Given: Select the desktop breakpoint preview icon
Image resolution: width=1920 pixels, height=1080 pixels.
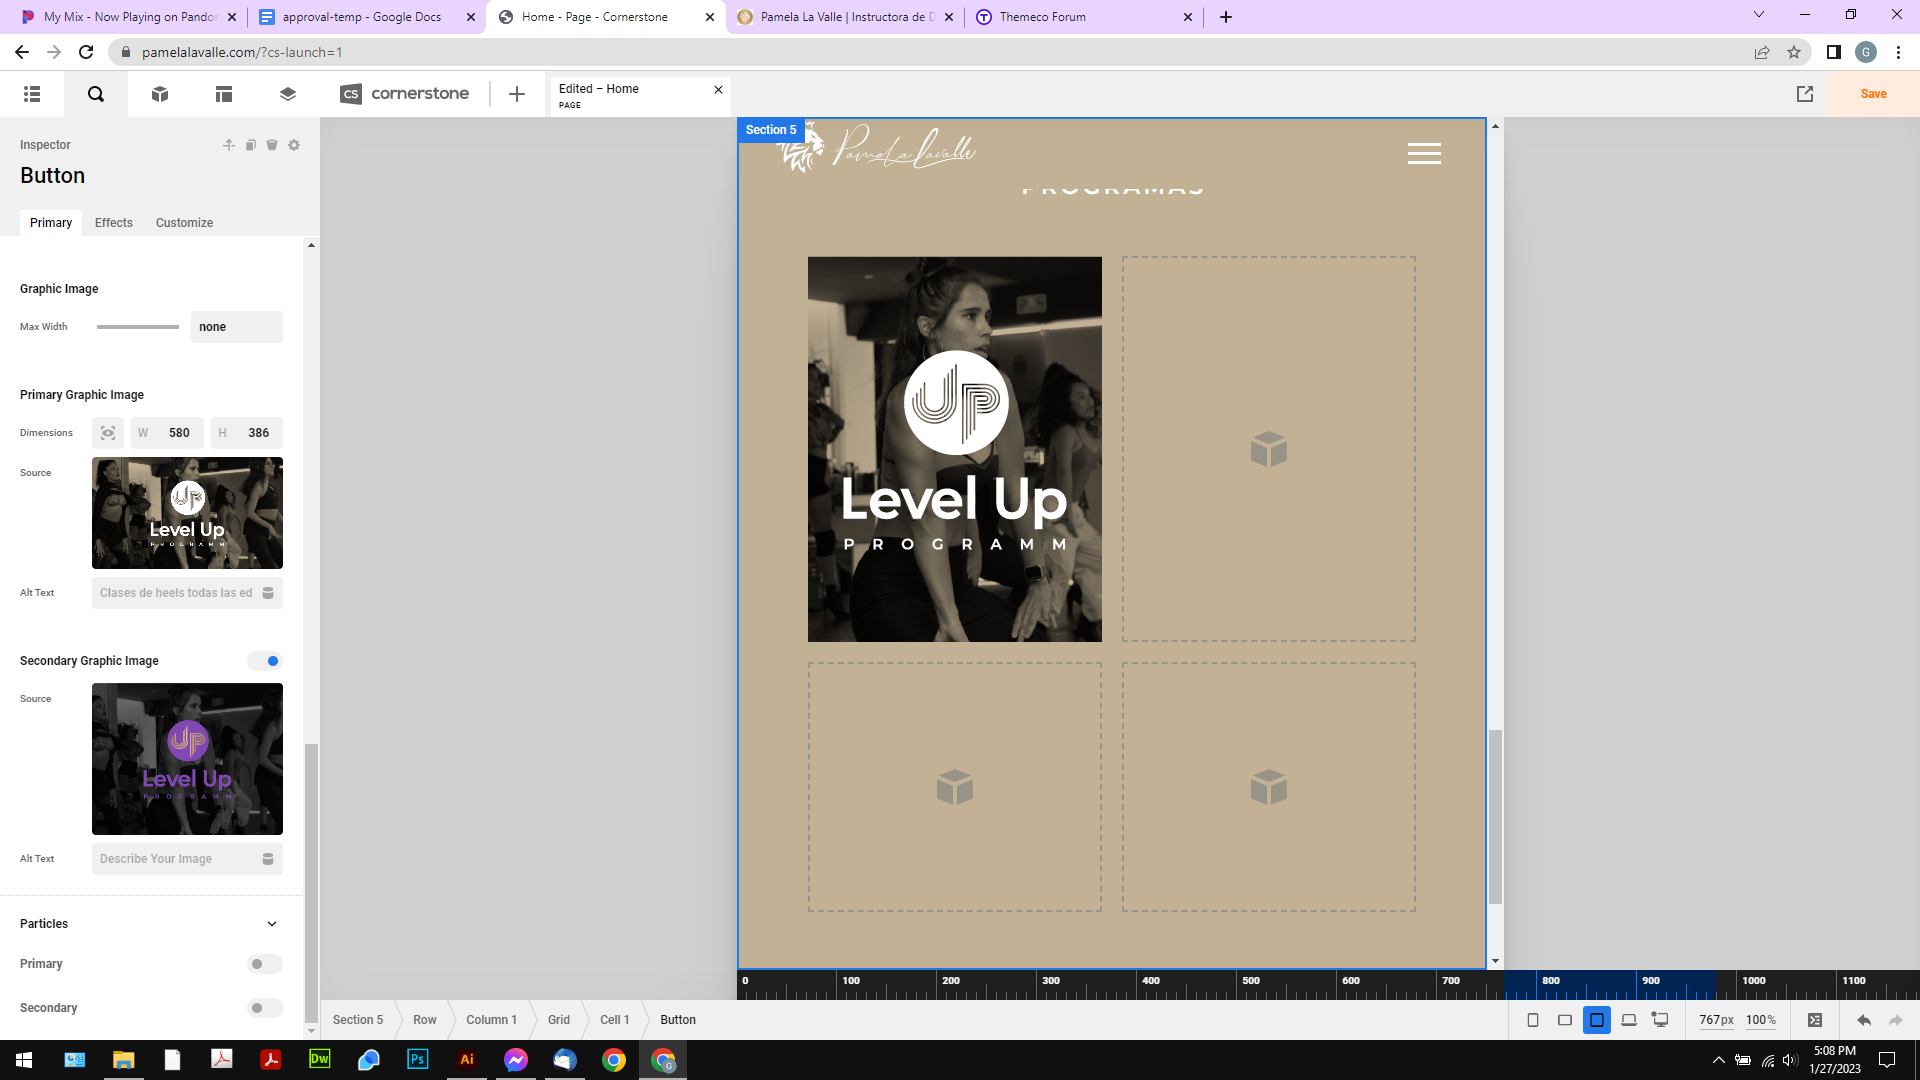Looking at the screenshot, I should 1660,1020.
